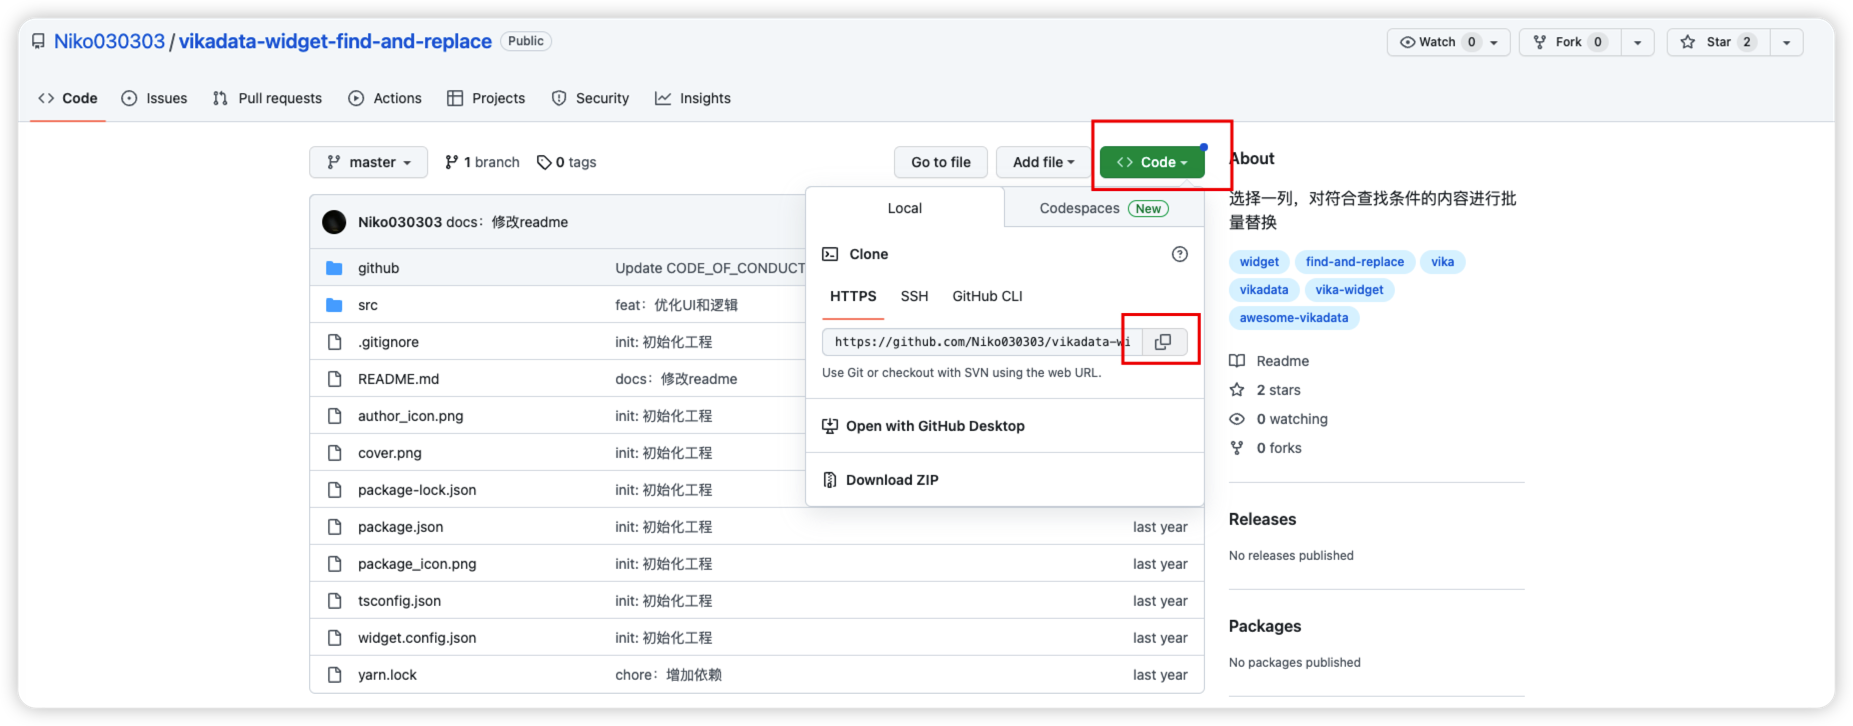Click inside the HTTPS clone URL field
This screenshot has width=1853, height=726.
pos(982,342)
